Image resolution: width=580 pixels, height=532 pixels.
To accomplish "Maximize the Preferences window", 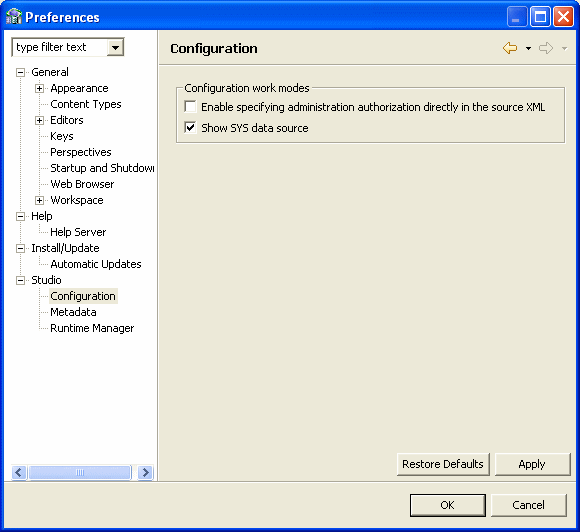I will pyautogui.click(x=540, y=17).
